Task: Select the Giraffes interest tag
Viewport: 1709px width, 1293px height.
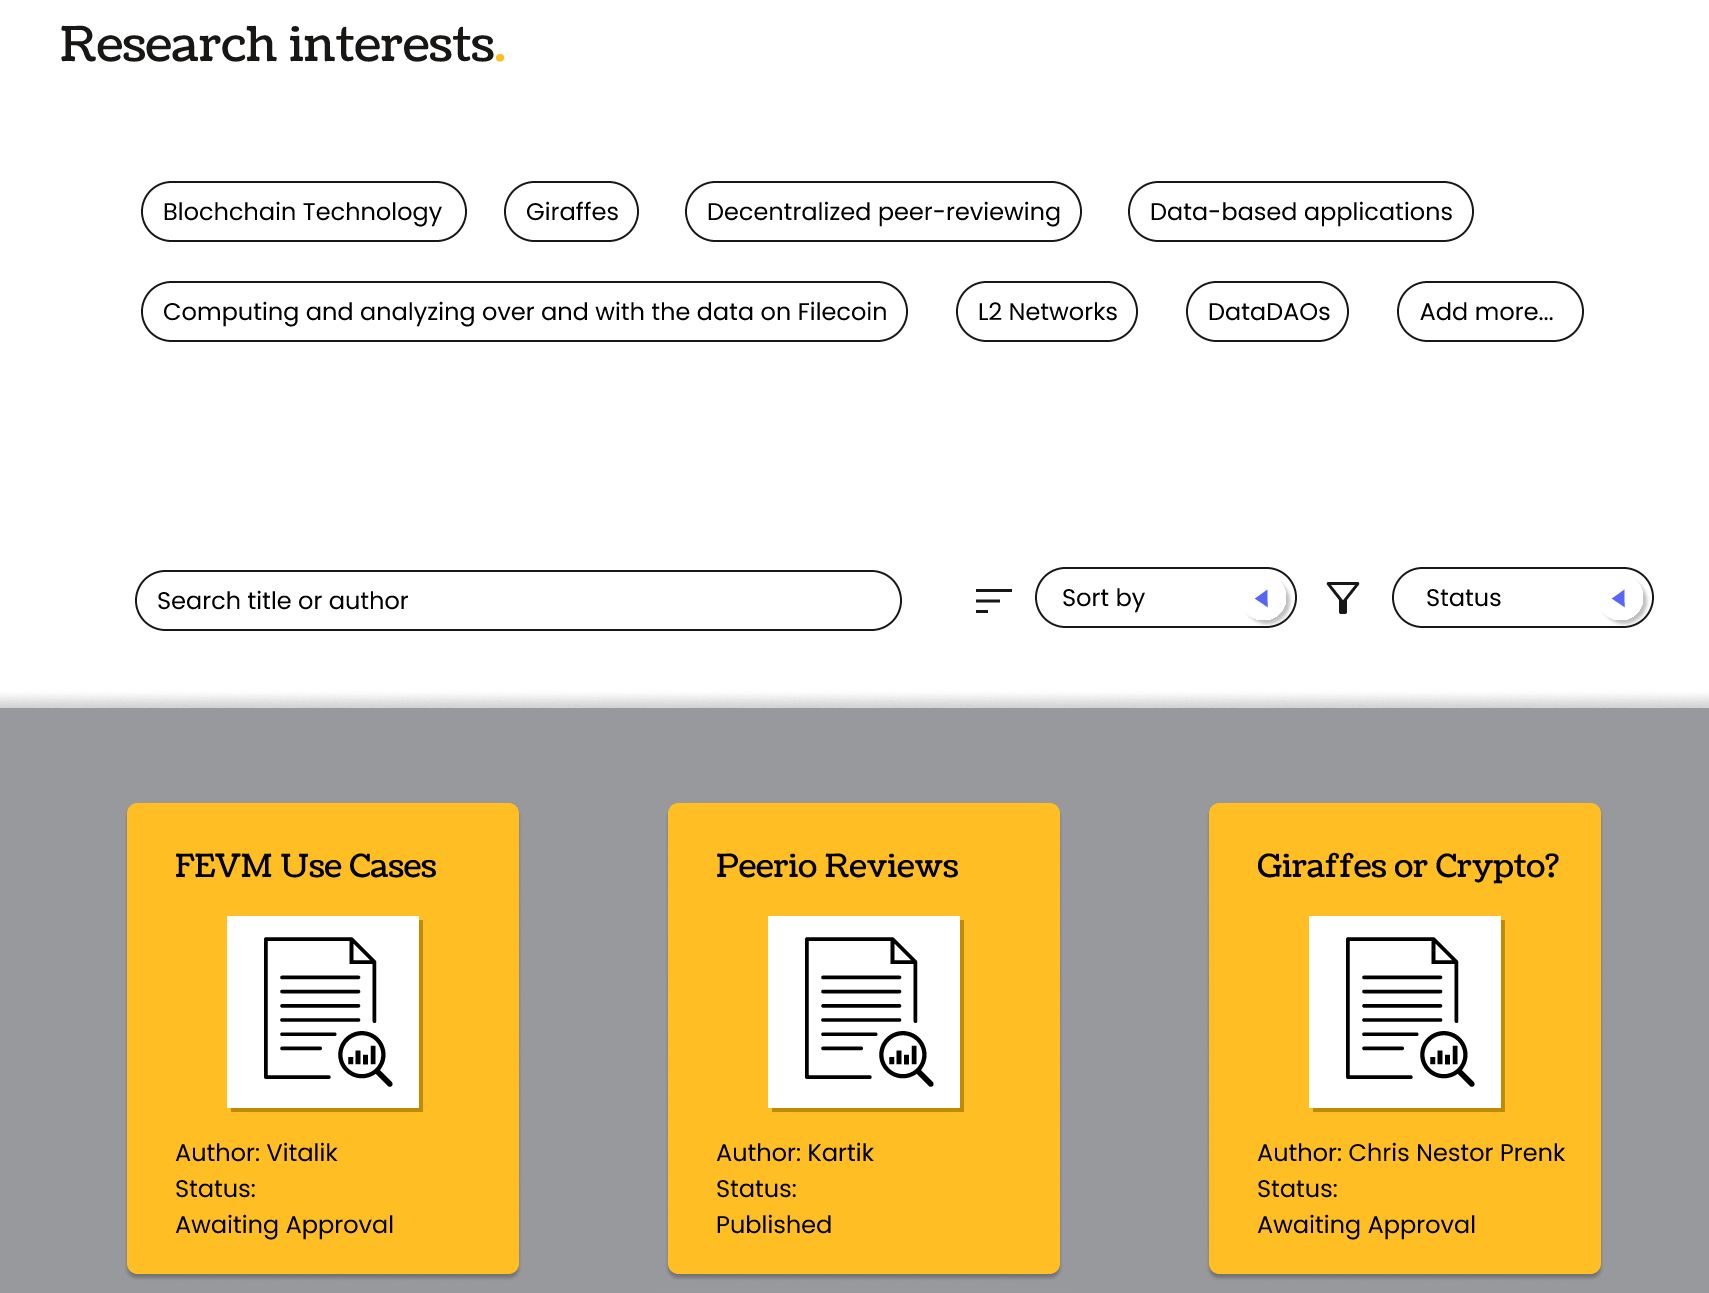Action: 571,211
